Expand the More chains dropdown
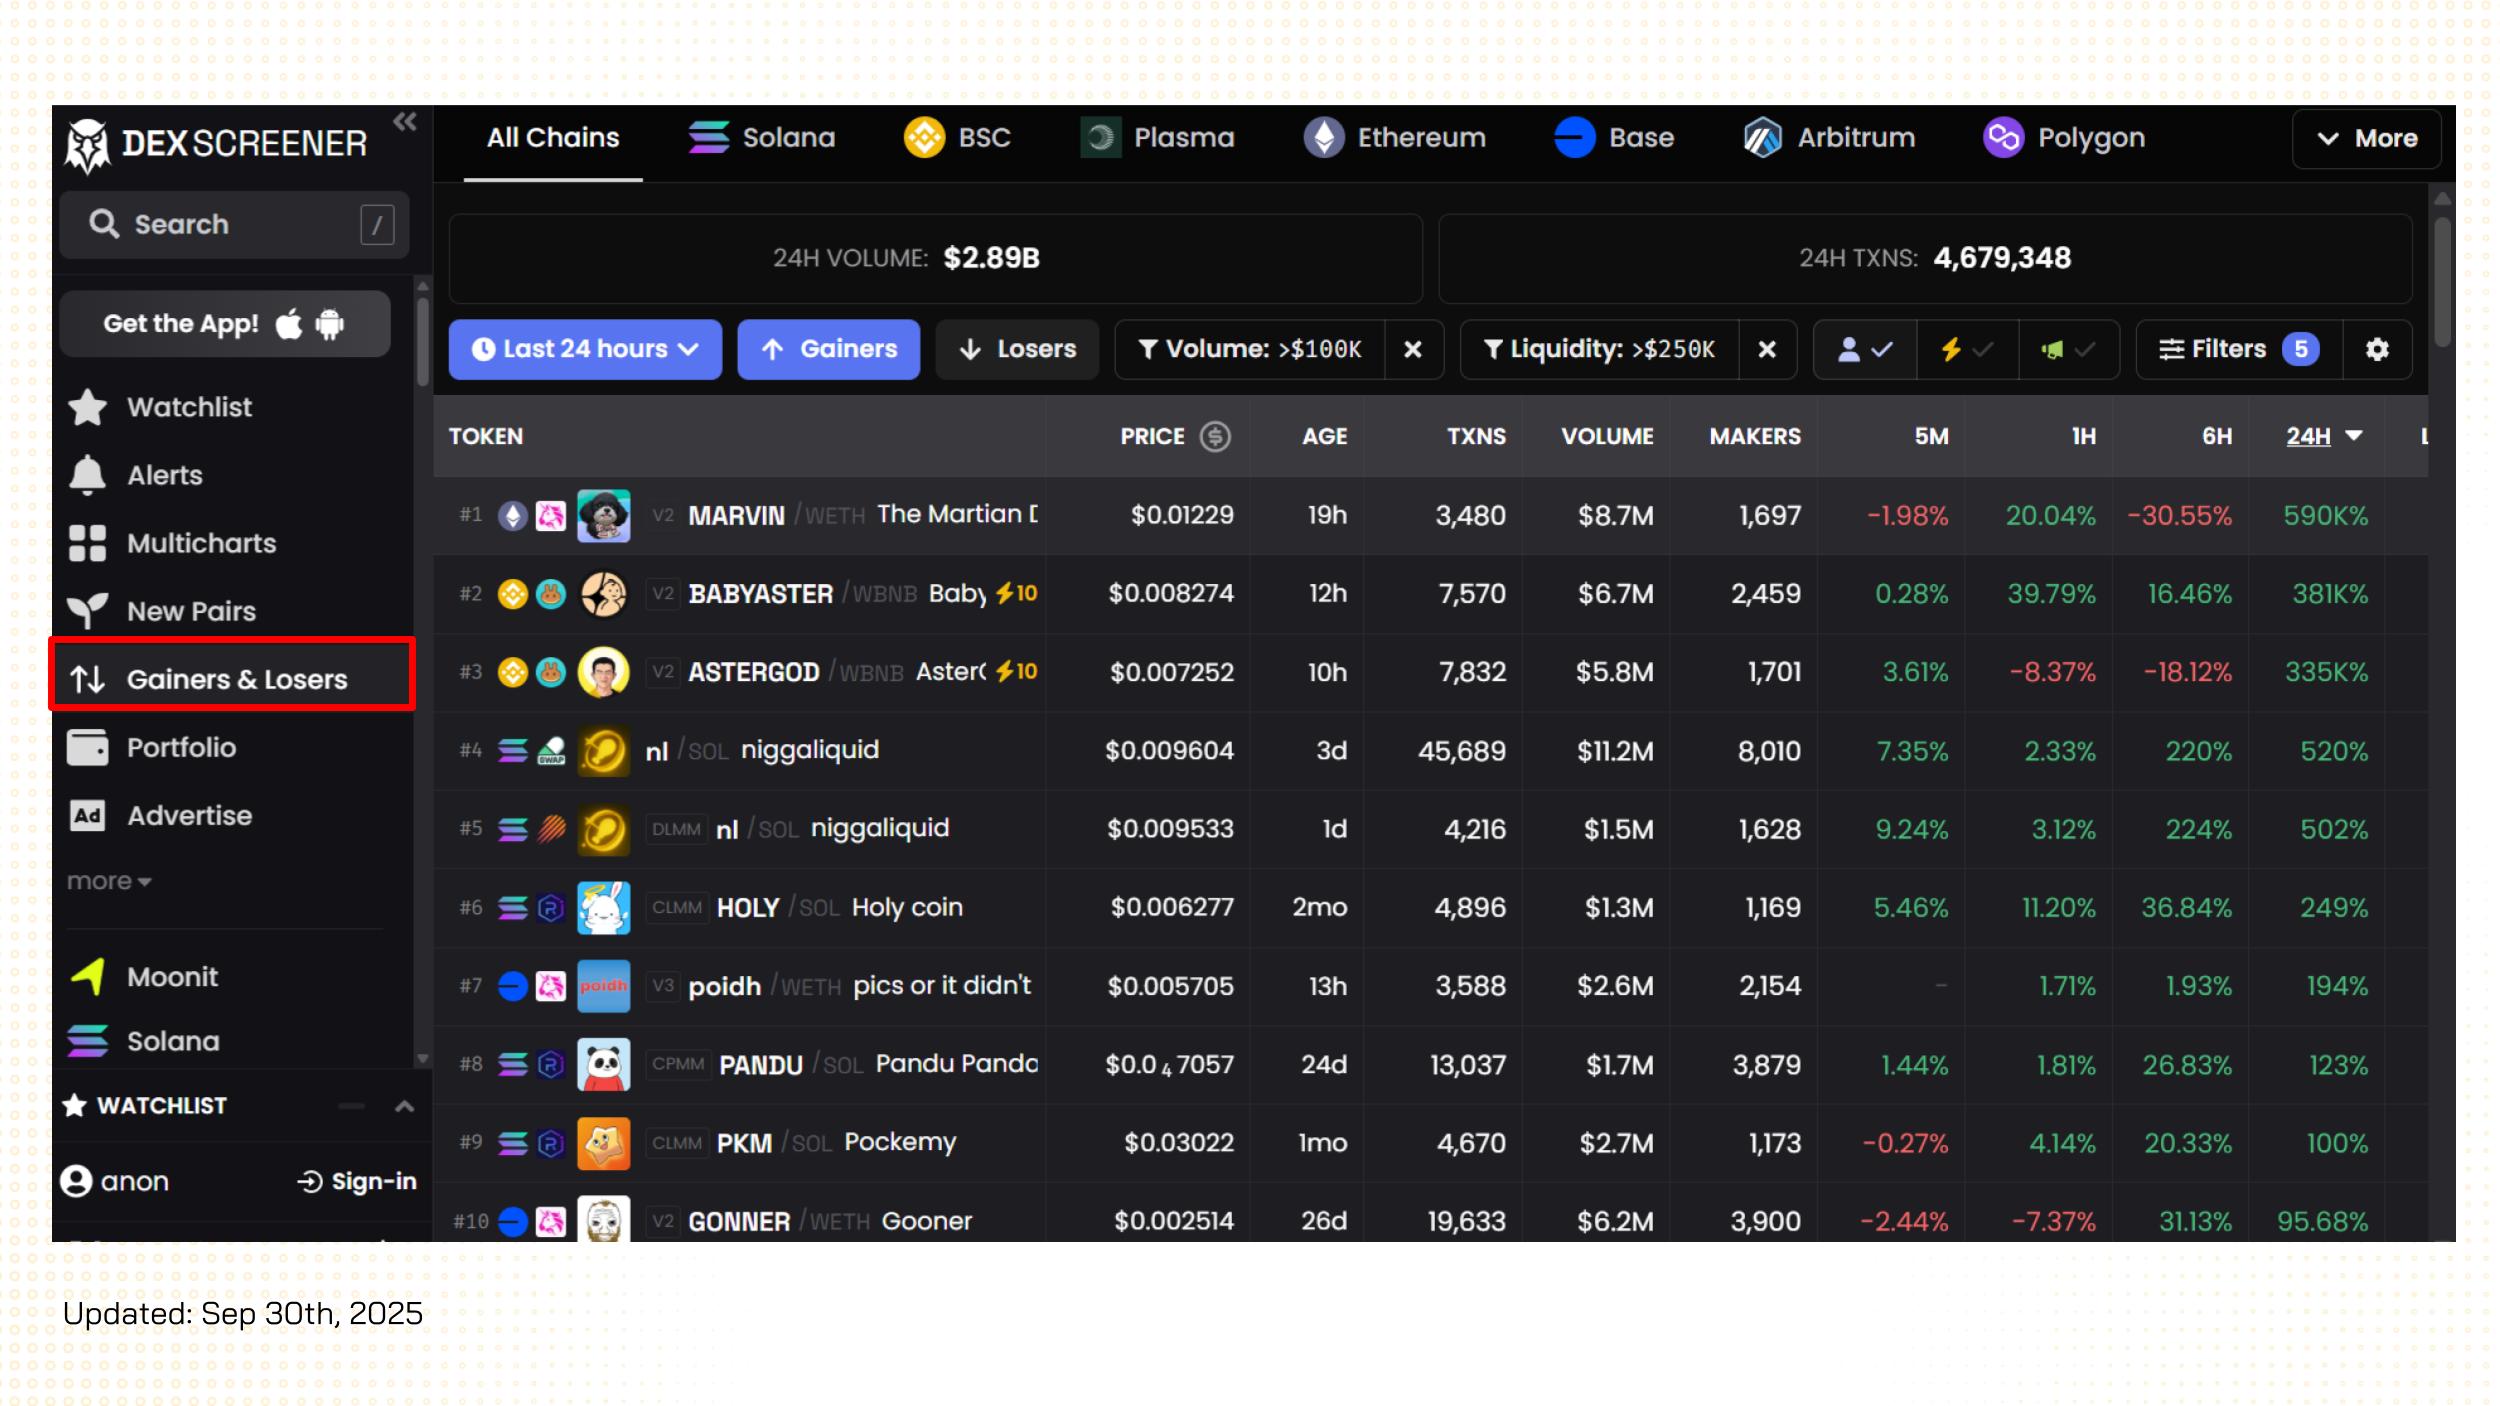Screen dimensions: 2500x1406 click(2366, 138)
